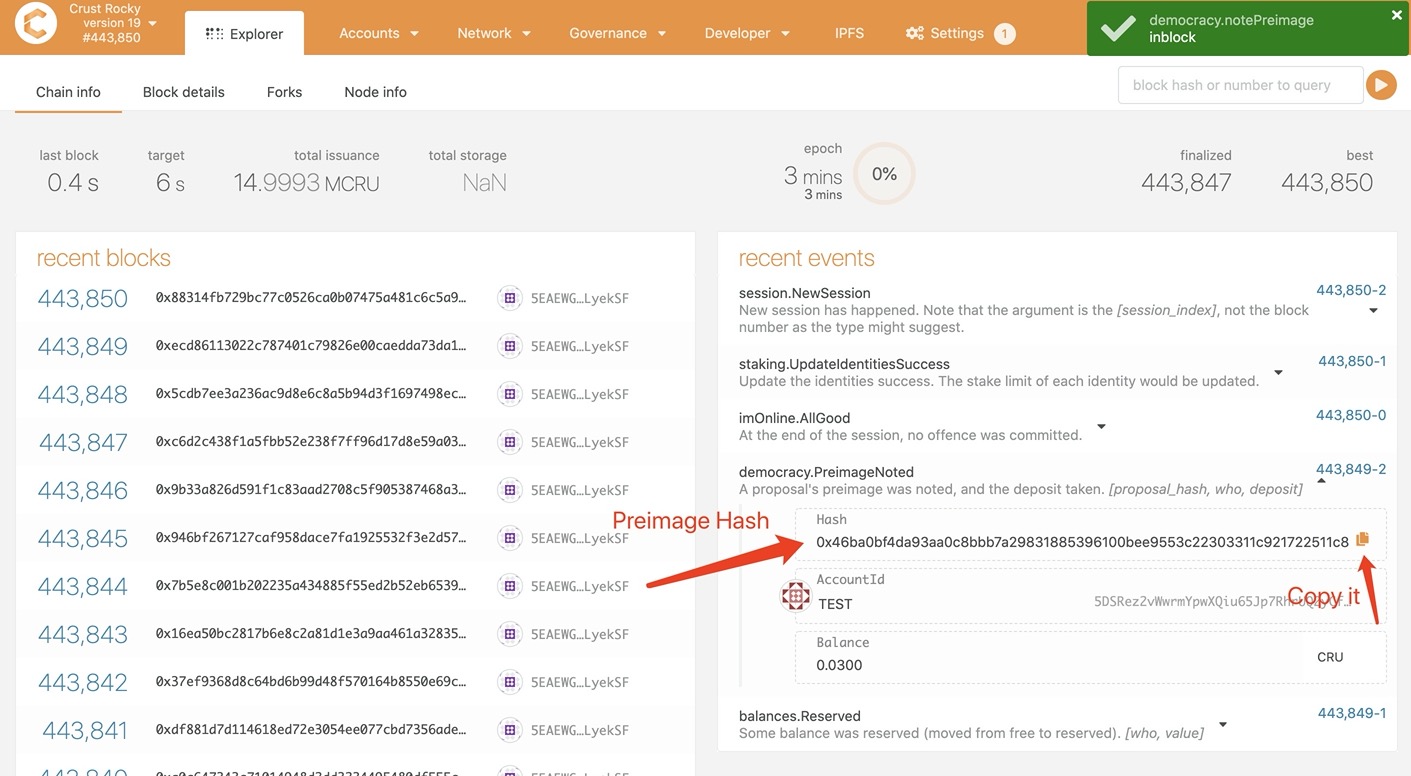Expand the session.NewSession event details
Image resolution: width=1411 pixels, height=776 pixels.
pyautogui.click(x=1373, y=310)
